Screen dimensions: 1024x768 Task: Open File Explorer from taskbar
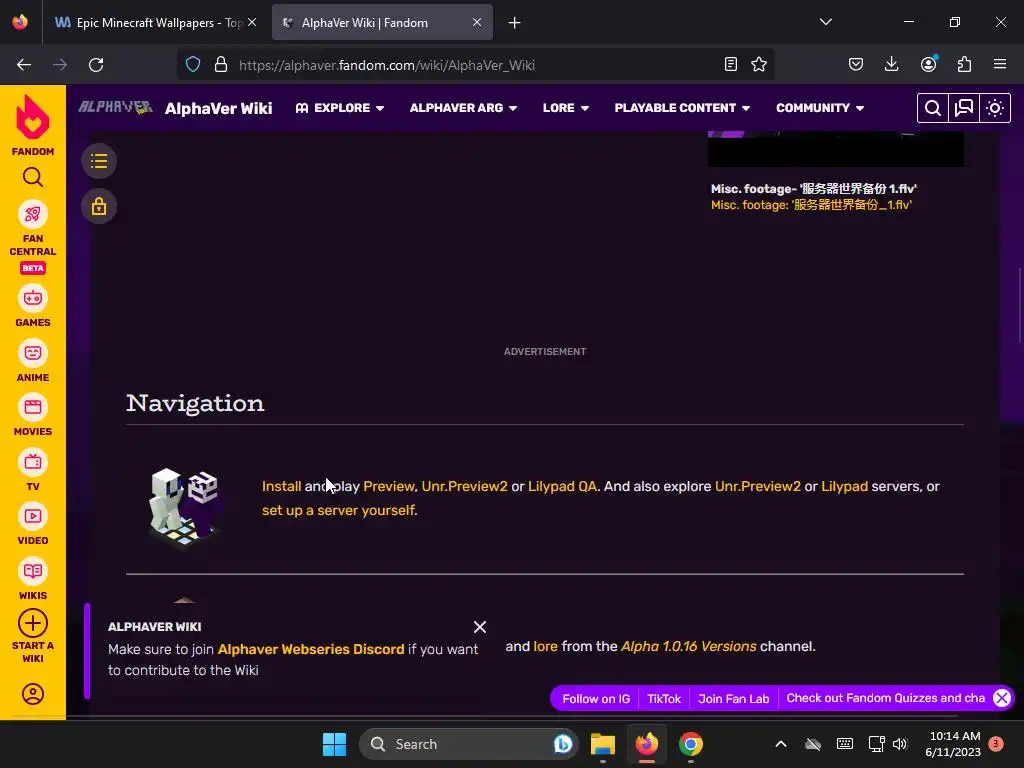(603, 744)
